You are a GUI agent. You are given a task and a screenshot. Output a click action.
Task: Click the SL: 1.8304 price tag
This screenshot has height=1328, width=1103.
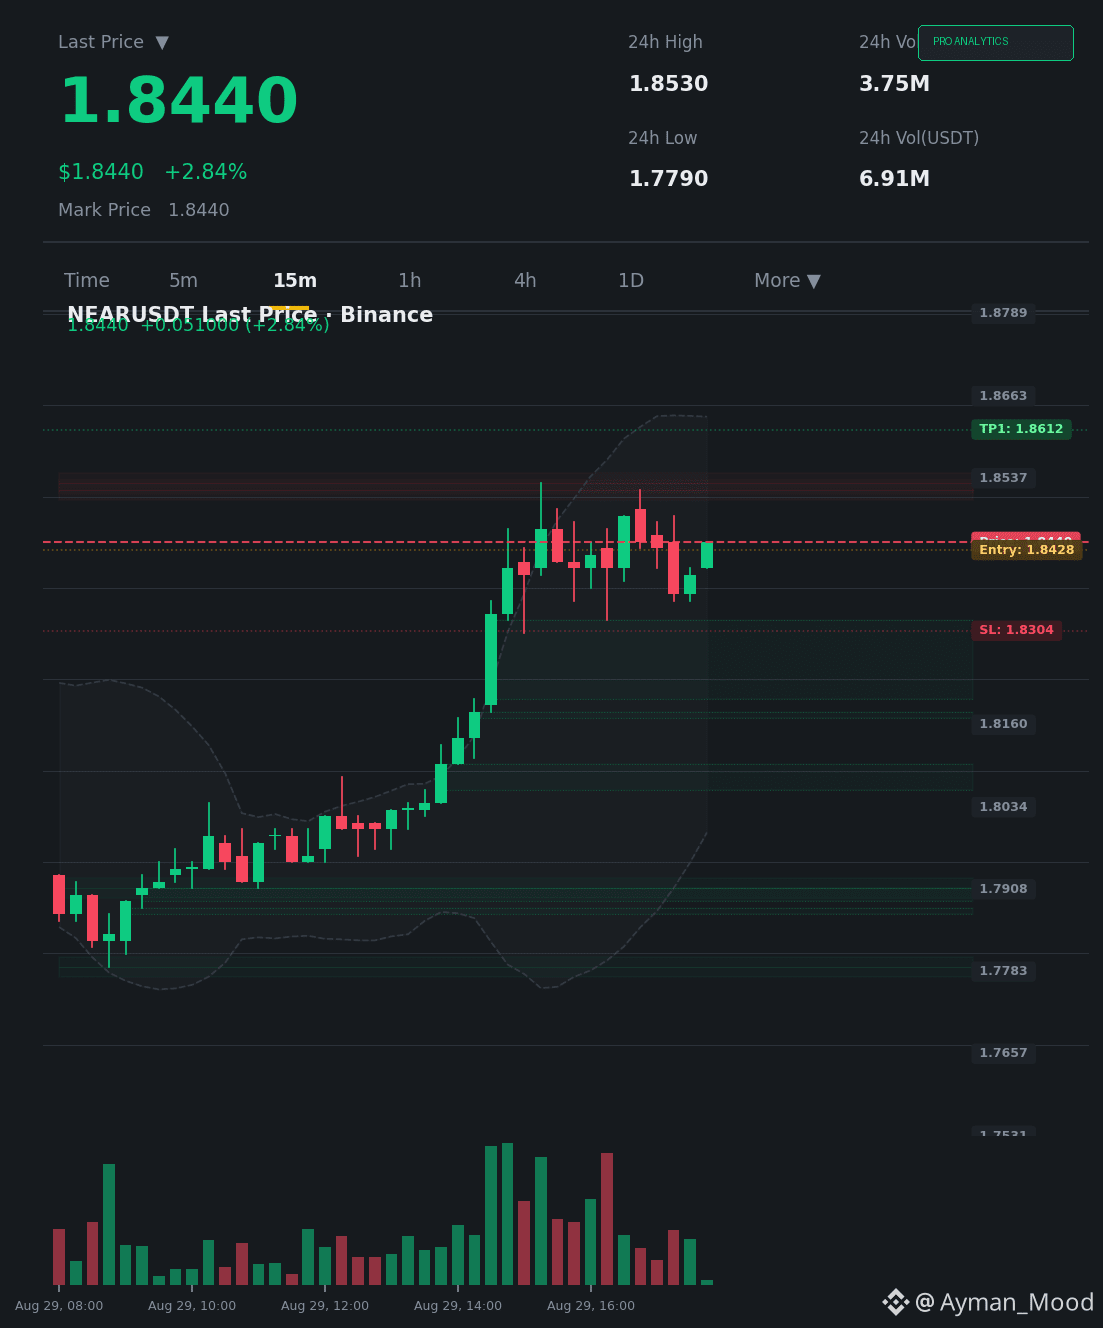click(x=1016, y=630)
